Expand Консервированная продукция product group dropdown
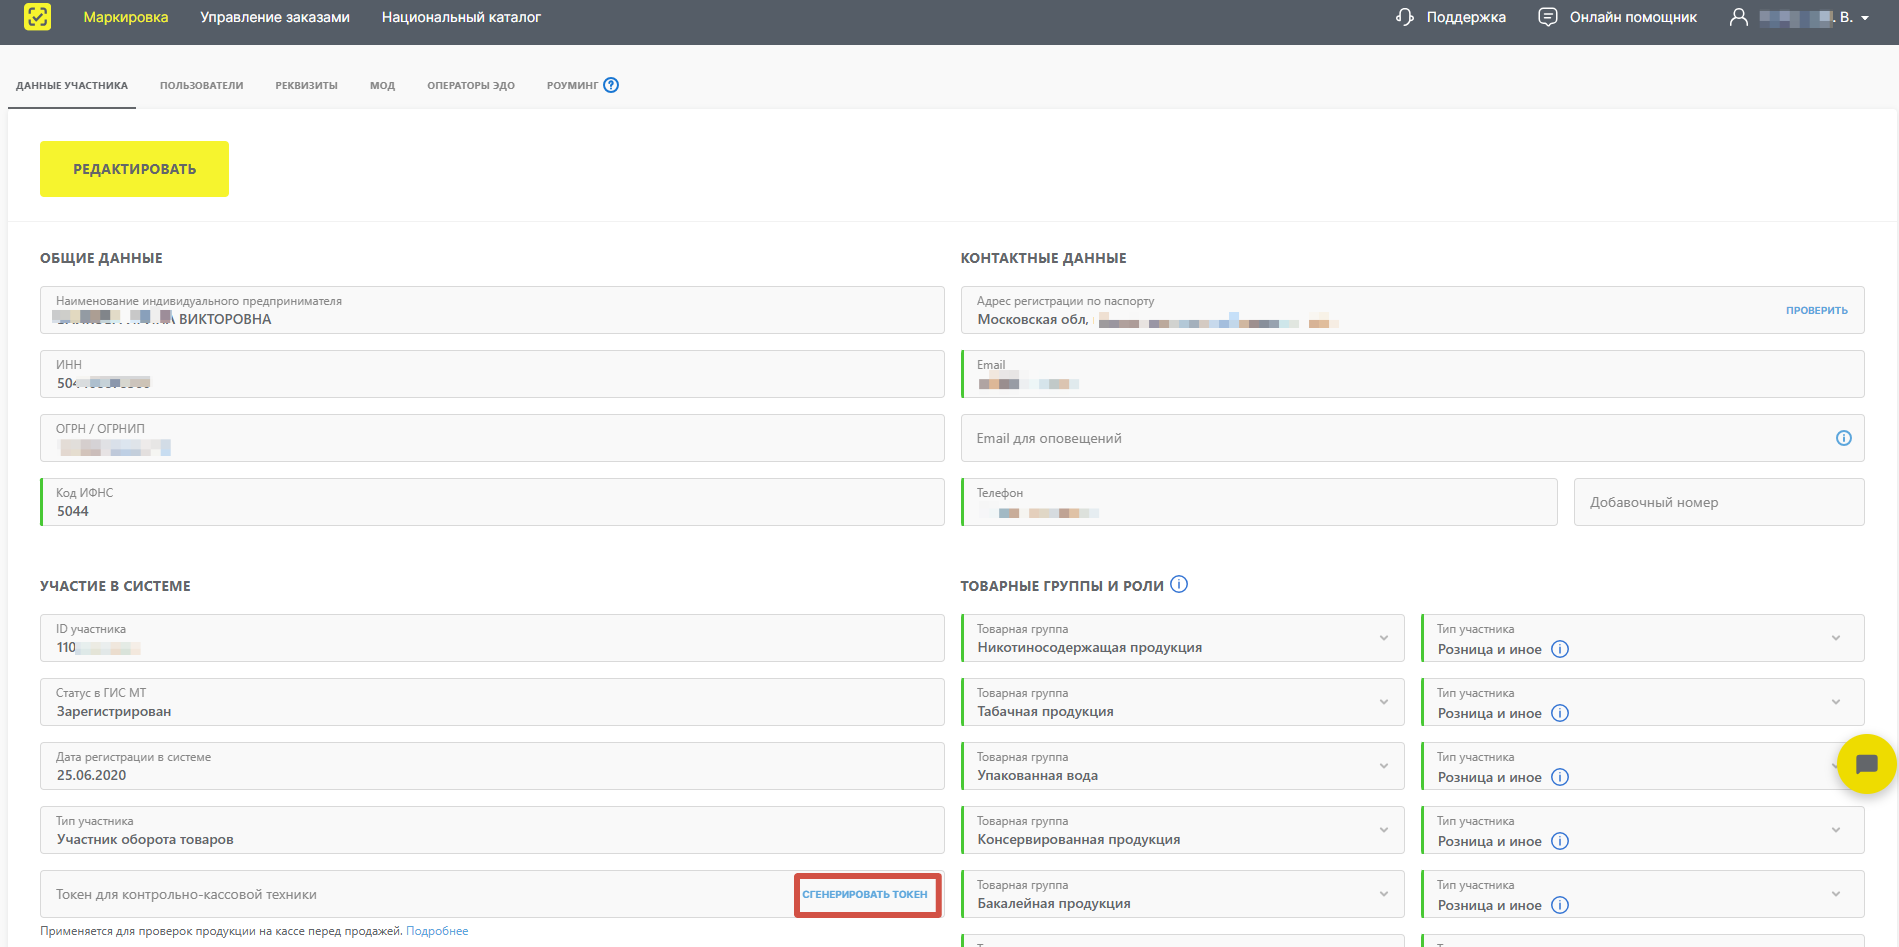 coord(1384,830)
